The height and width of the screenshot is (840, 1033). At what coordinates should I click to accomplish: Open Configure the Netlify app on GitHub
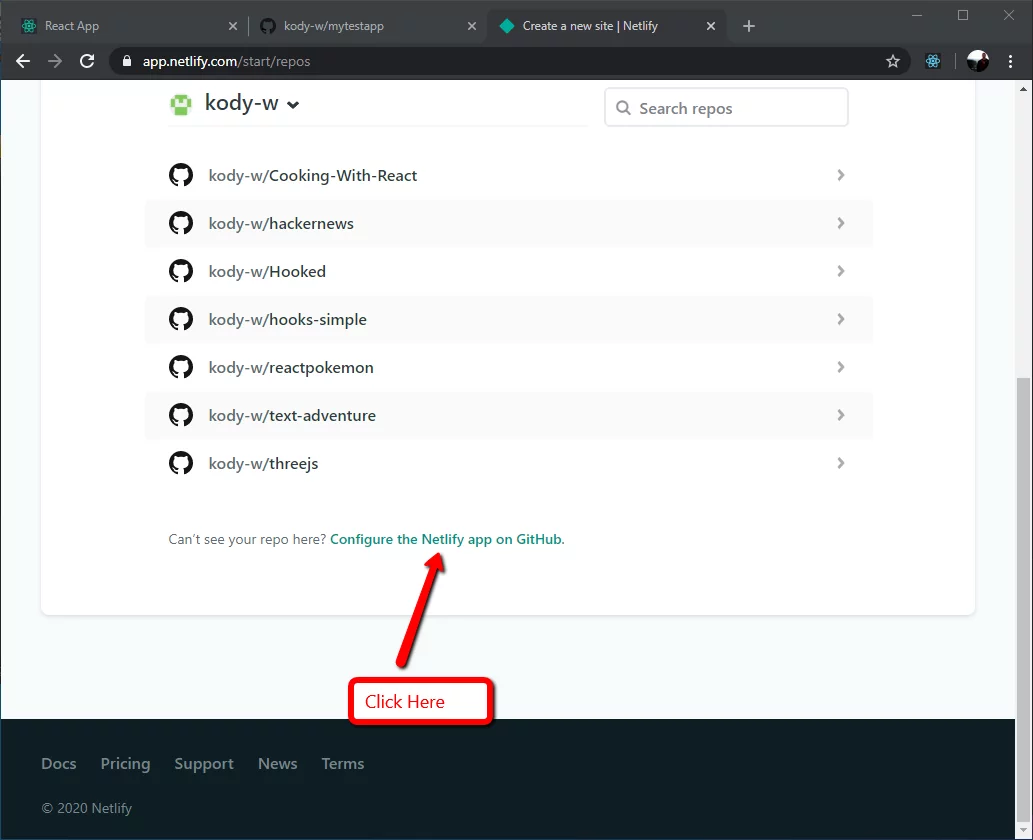coord(447,539)
